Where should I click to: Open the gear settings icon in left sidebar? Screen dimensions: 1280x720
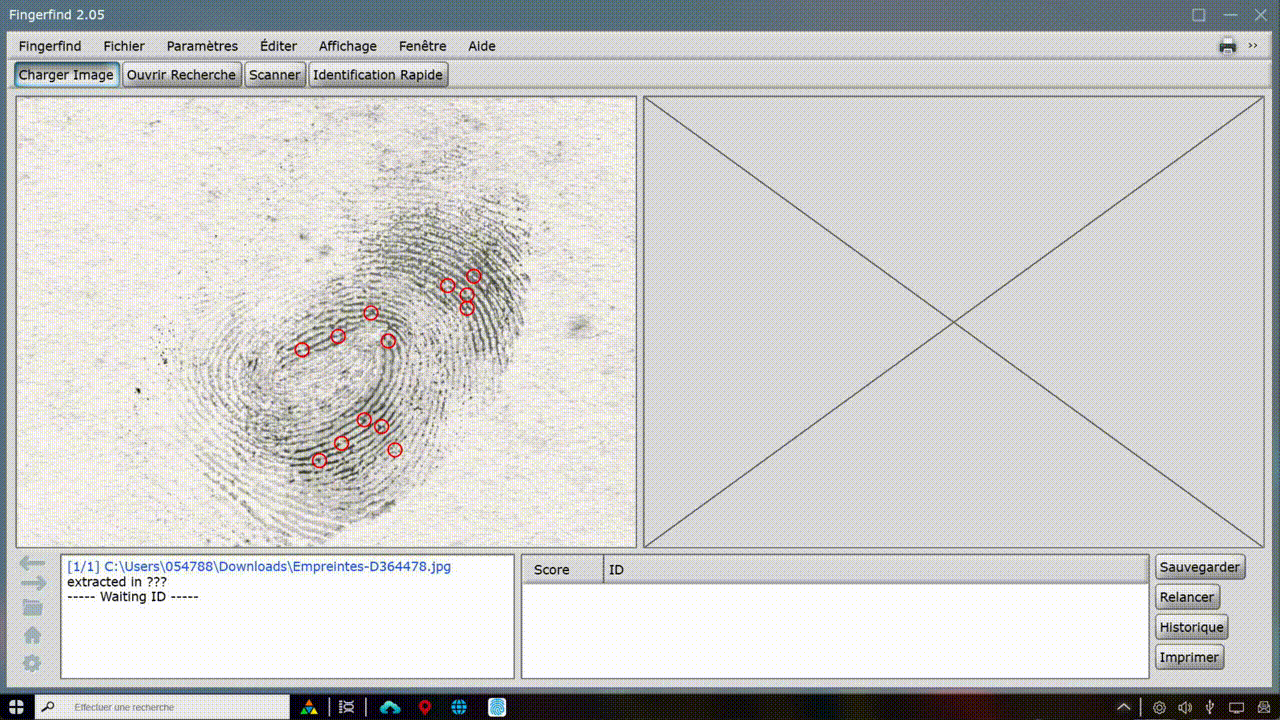tap(32, 663)
